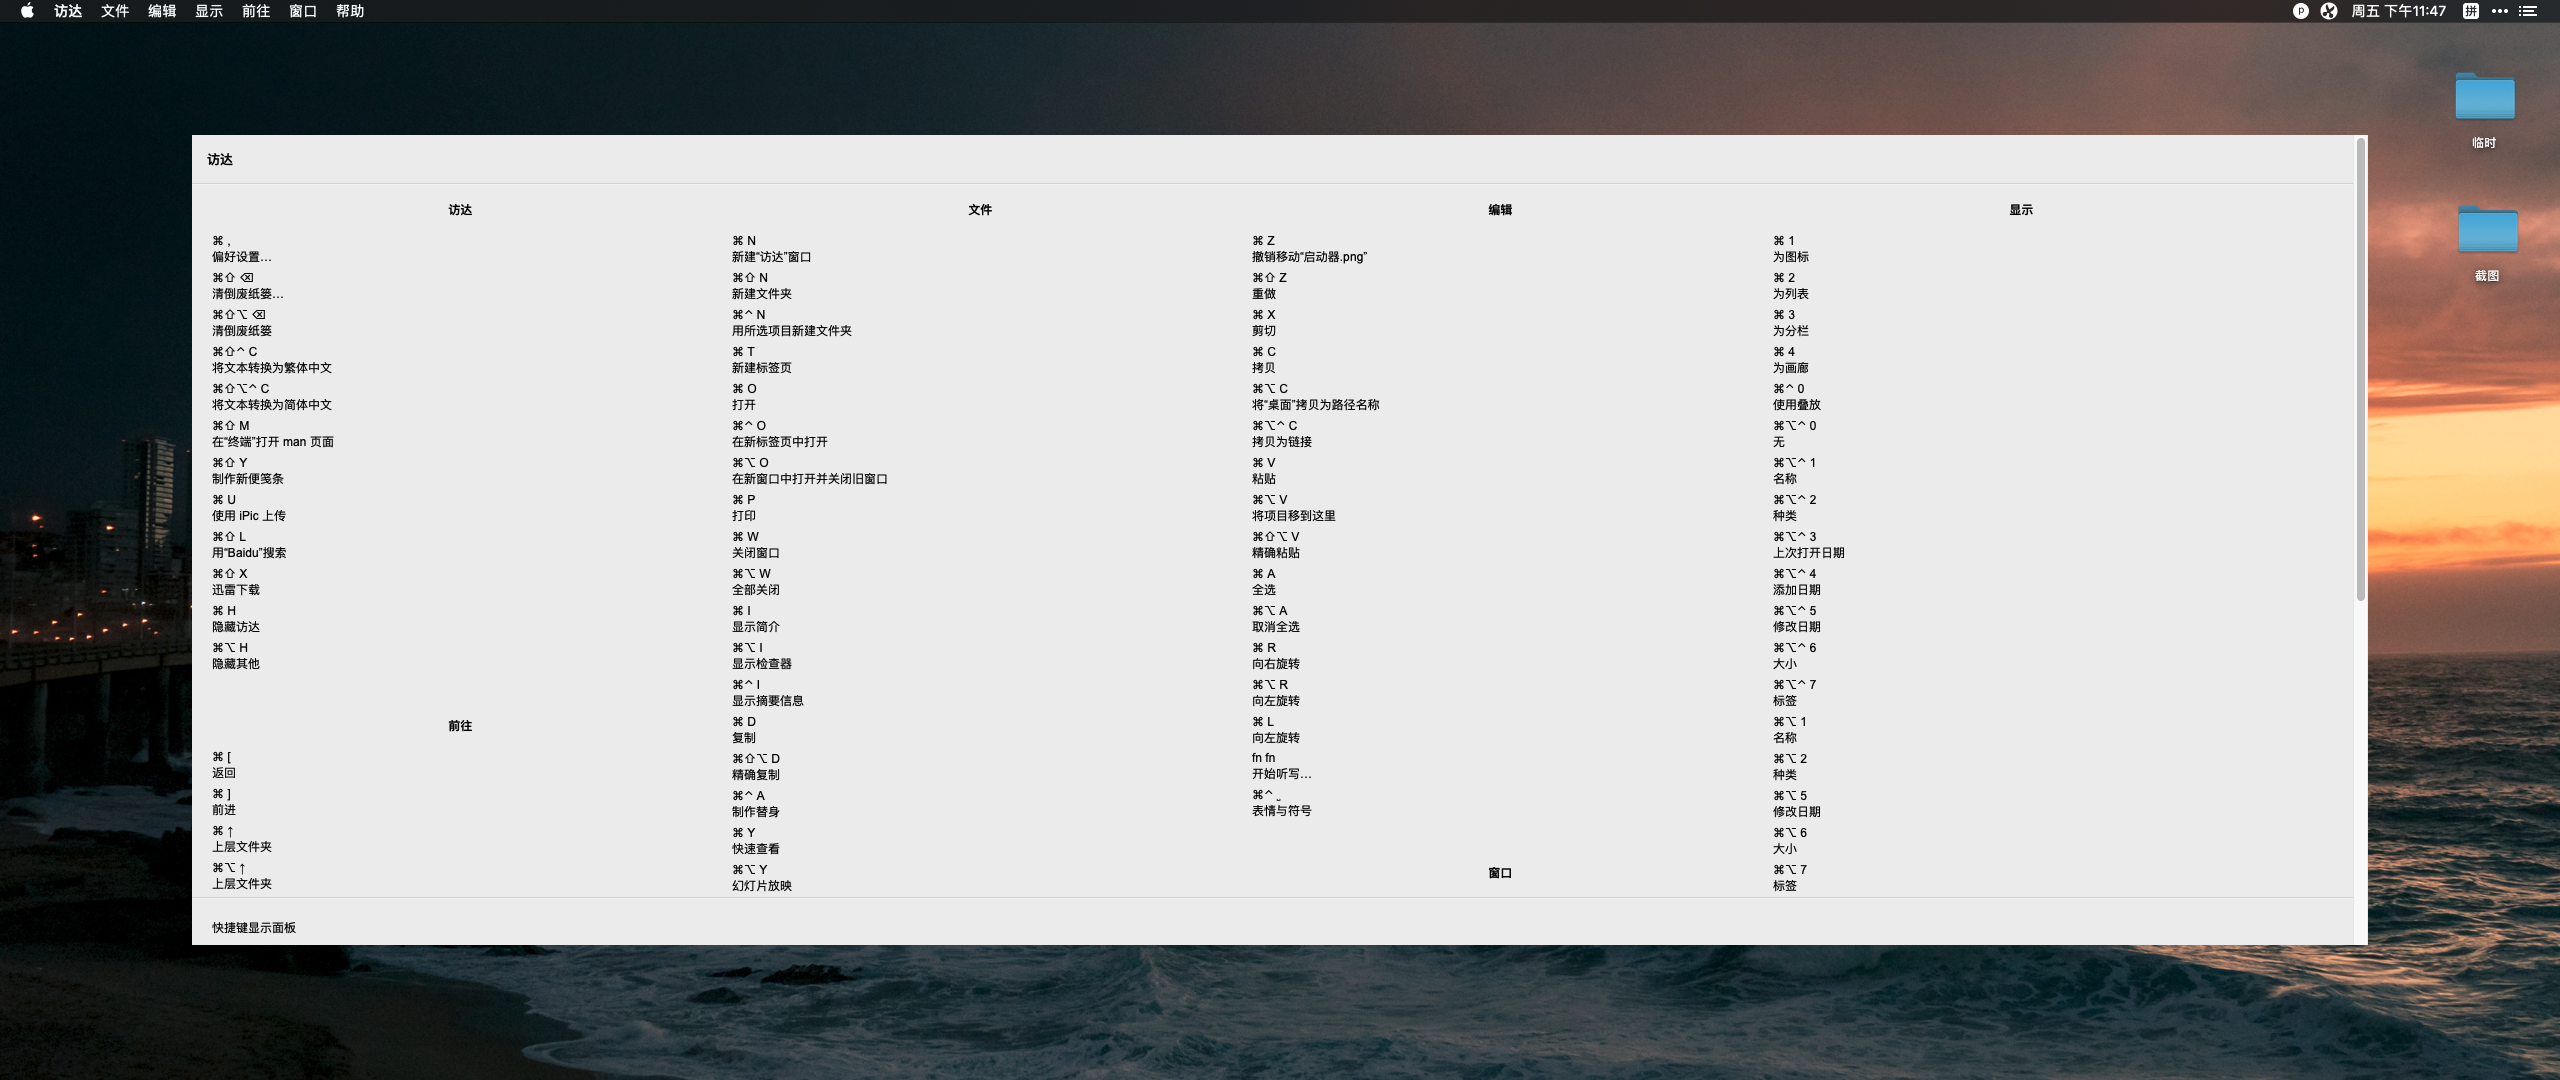2560x1080 pixels.
Task: Click the 清倒废纸篓… shortcut entry
Action: click(247, 294)
